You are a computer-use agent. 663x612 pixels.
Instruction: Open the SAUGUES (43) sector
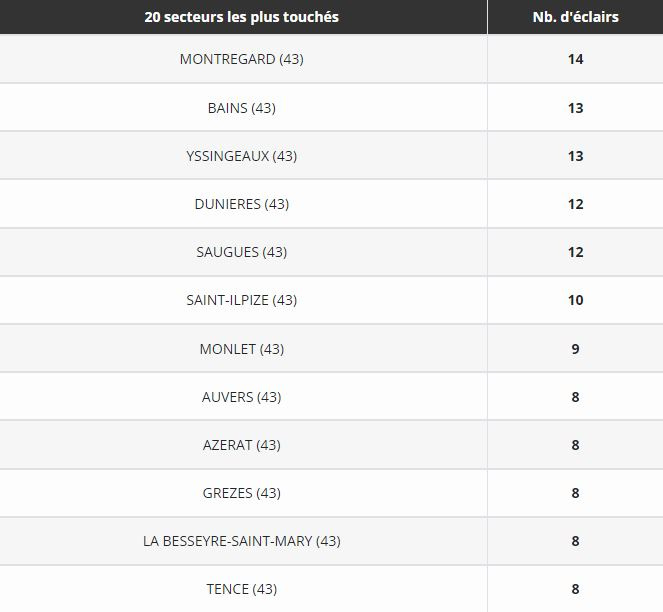click(x=241, y=252)
